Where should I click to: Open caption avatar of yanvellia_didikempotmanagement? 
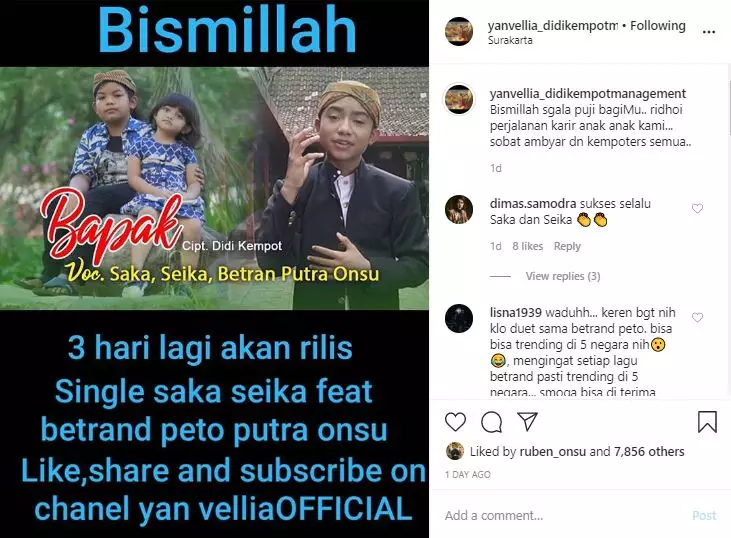point(459,99)
